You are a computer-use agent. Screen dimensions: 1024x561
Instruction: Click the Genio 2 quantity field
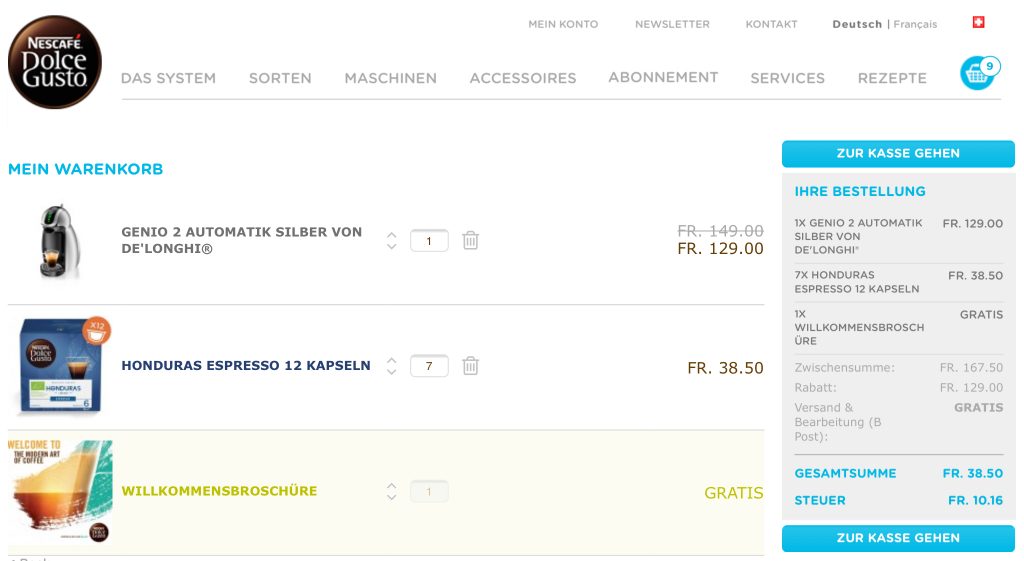(429, 241)
